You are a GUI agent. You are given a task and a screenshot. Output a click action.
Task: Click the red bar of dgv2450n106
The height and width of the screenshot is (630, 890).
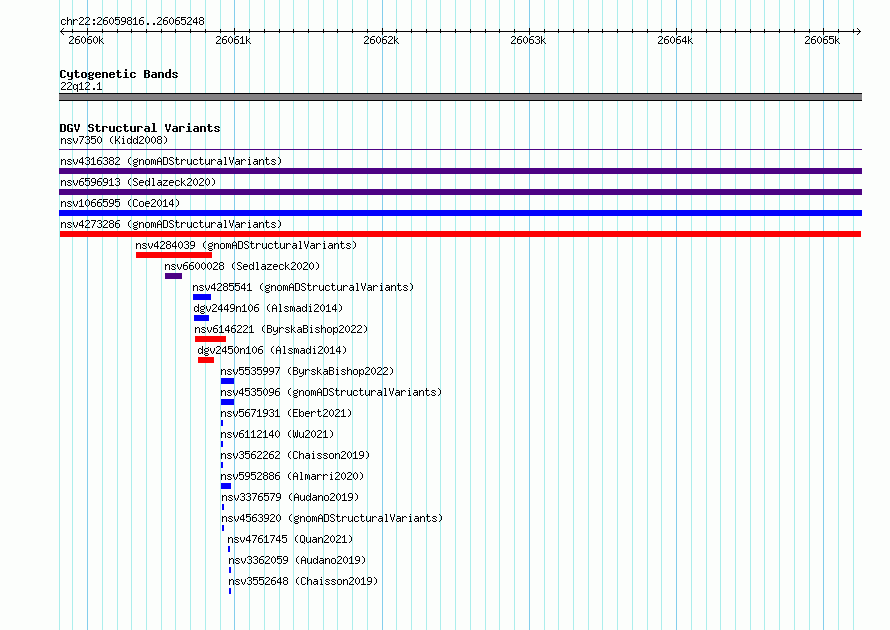(206, 360)
